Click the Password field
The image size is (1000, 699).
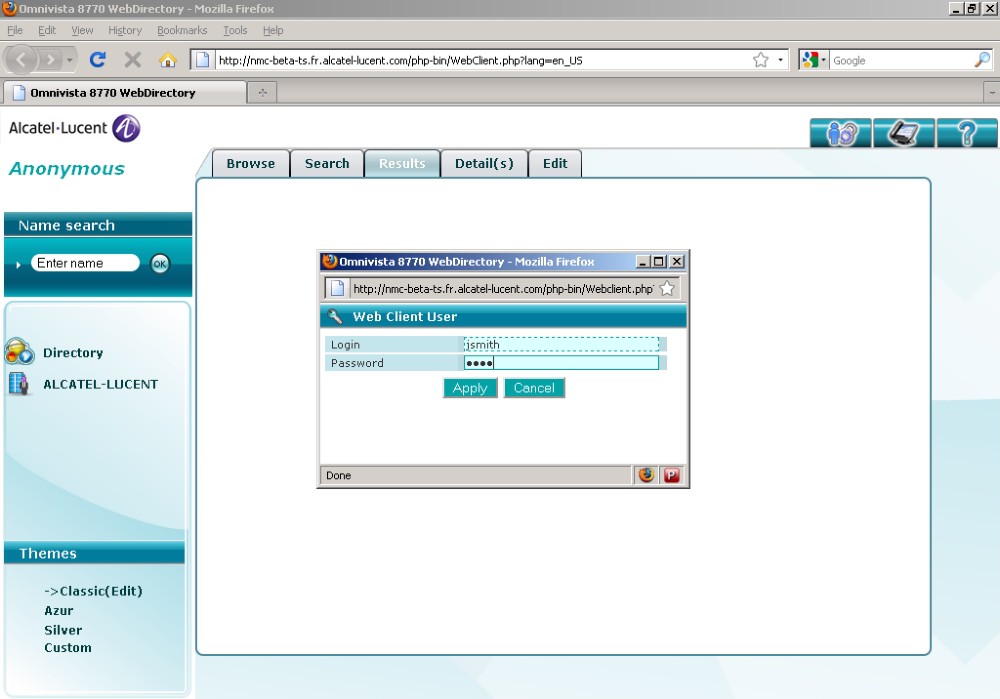click(x=561, y=363)
